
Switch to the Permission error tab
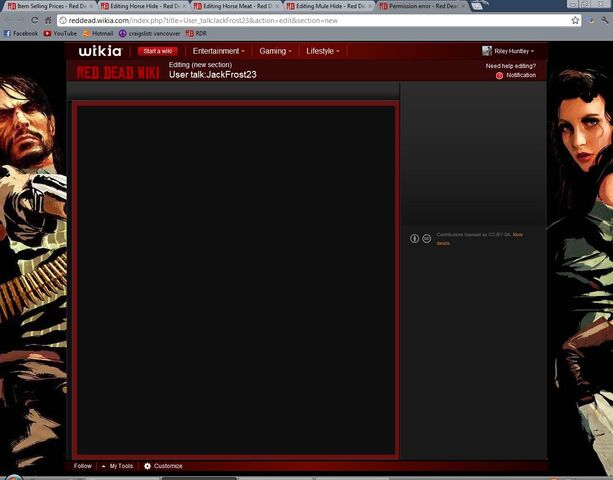coord(420,6)
